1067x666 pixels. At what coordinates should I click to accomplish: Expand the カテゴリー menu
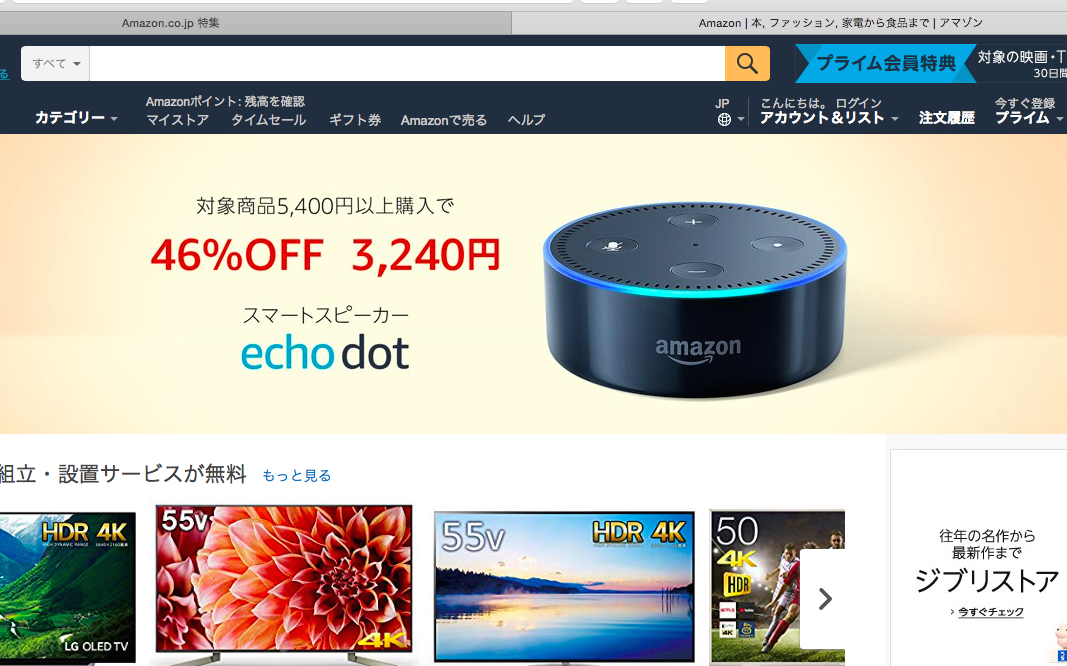pos(76,118)
